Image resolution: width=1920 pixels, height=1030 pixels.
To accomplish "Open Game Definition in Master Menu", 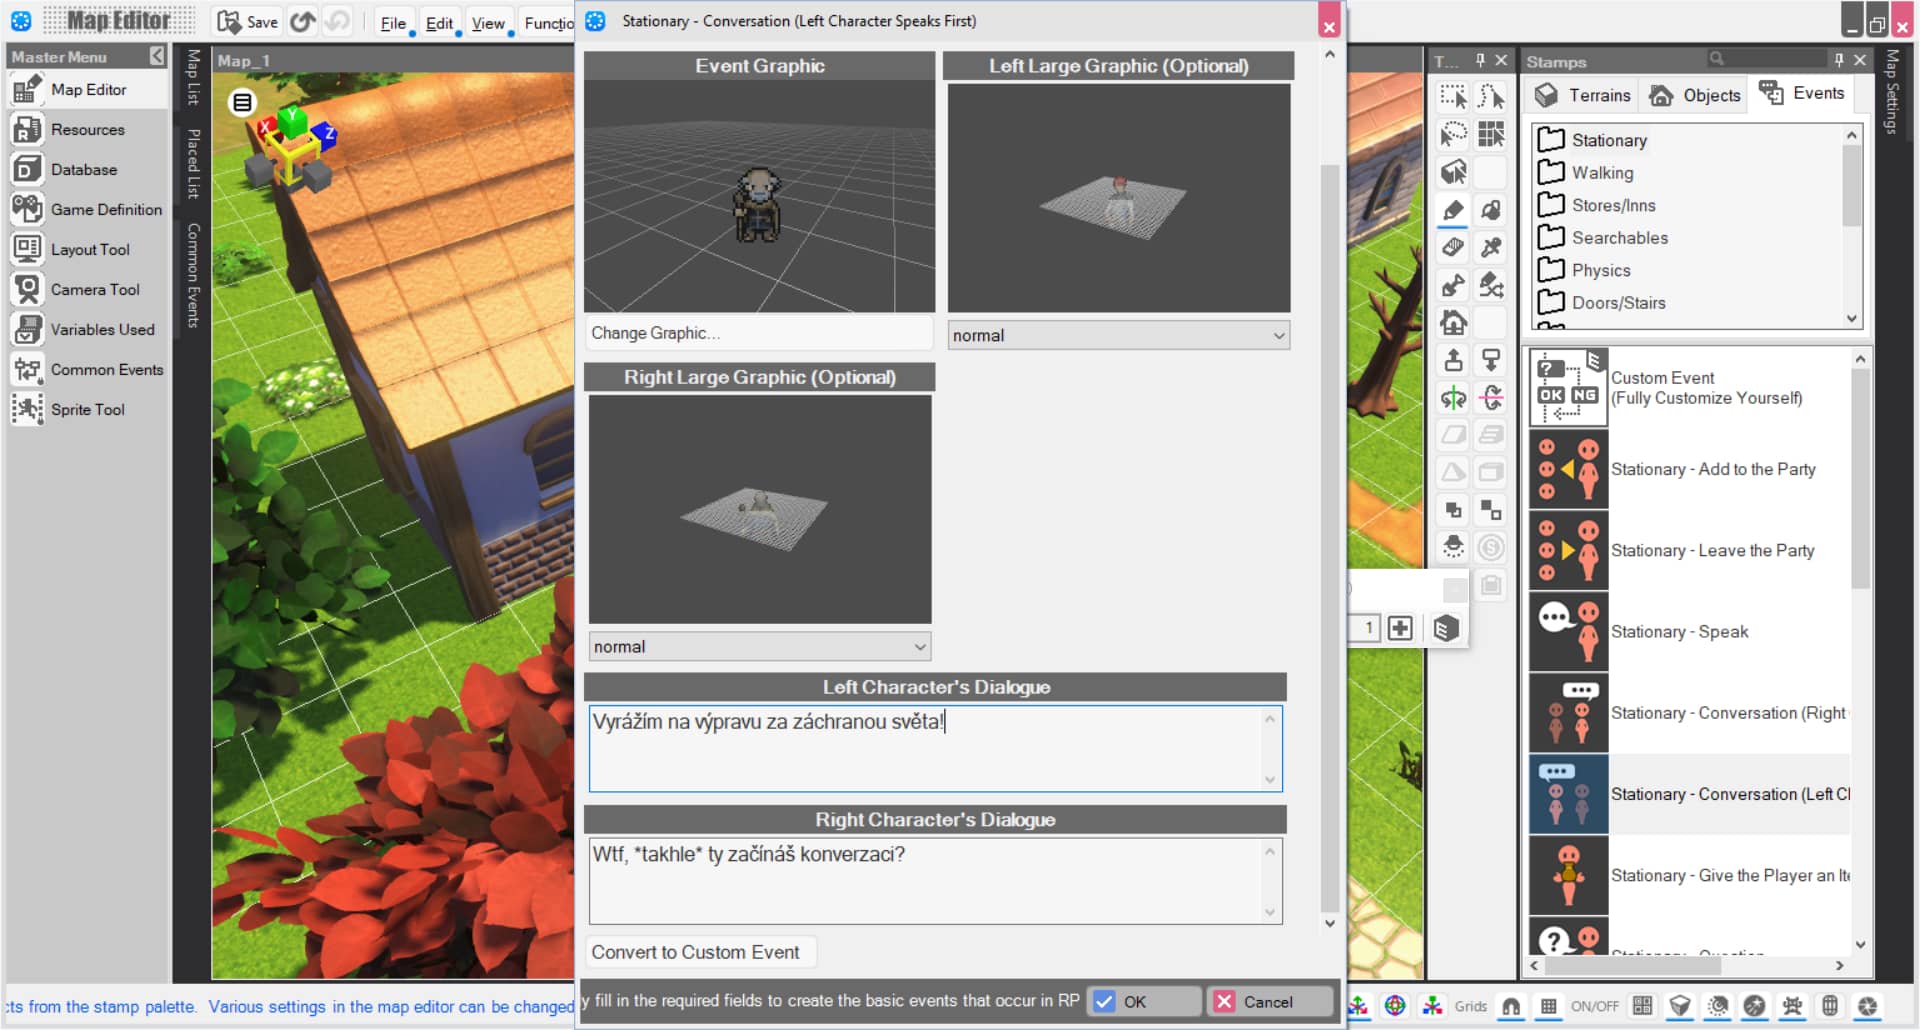I will pos(88,210).
